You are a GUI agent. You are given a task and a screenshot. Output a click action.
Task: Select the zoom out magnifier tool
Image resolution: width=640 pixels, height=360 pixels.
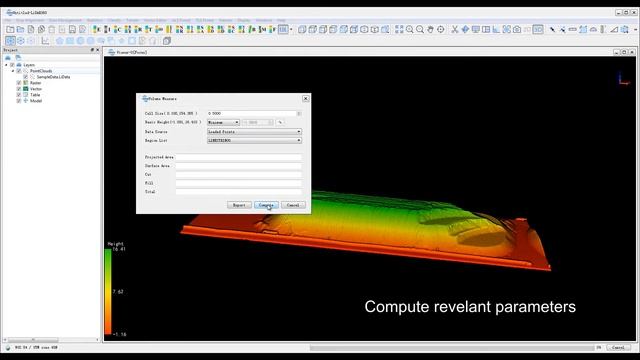coord(420,29)
